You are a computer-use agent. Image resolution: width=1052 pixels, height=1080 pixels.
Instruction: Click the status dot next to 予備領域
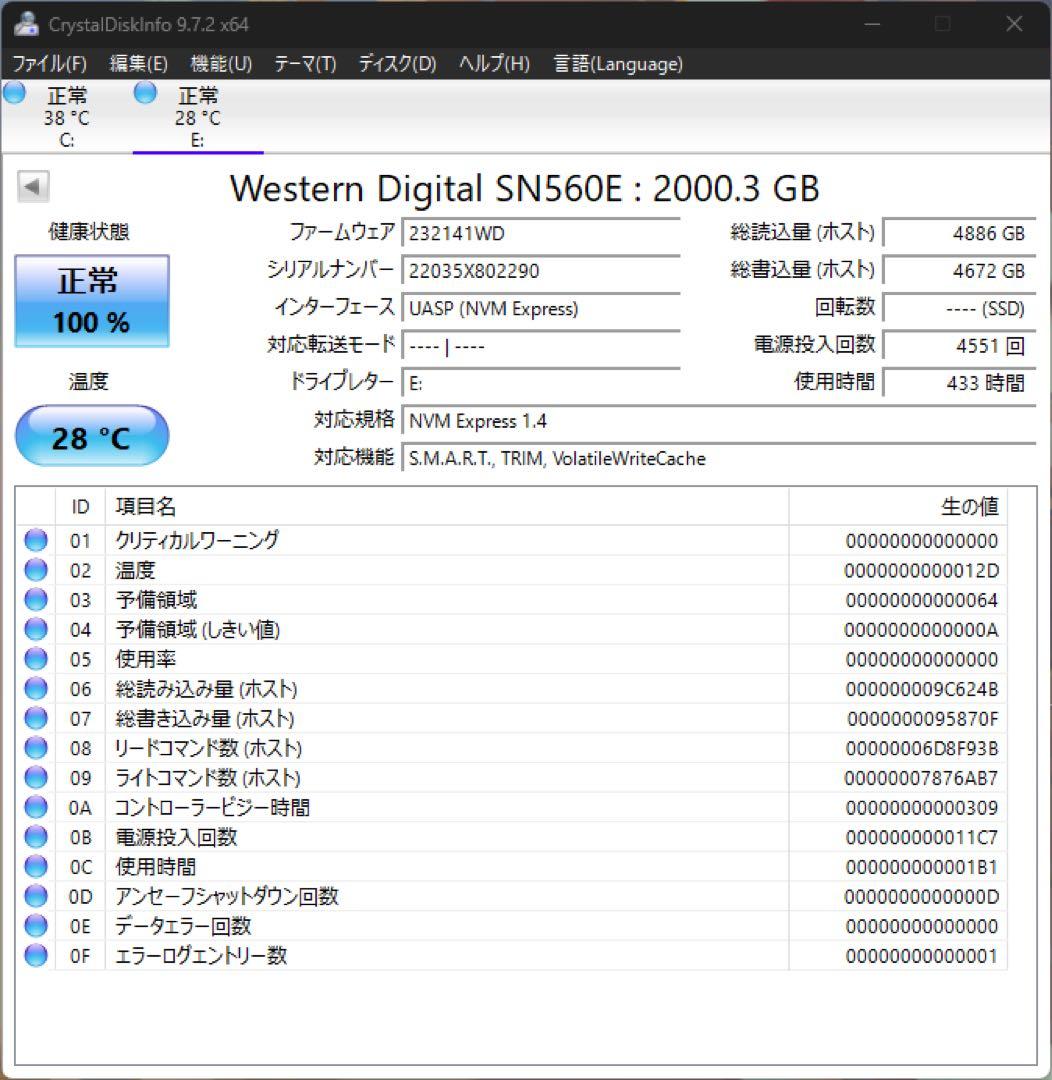click(35, 600)
